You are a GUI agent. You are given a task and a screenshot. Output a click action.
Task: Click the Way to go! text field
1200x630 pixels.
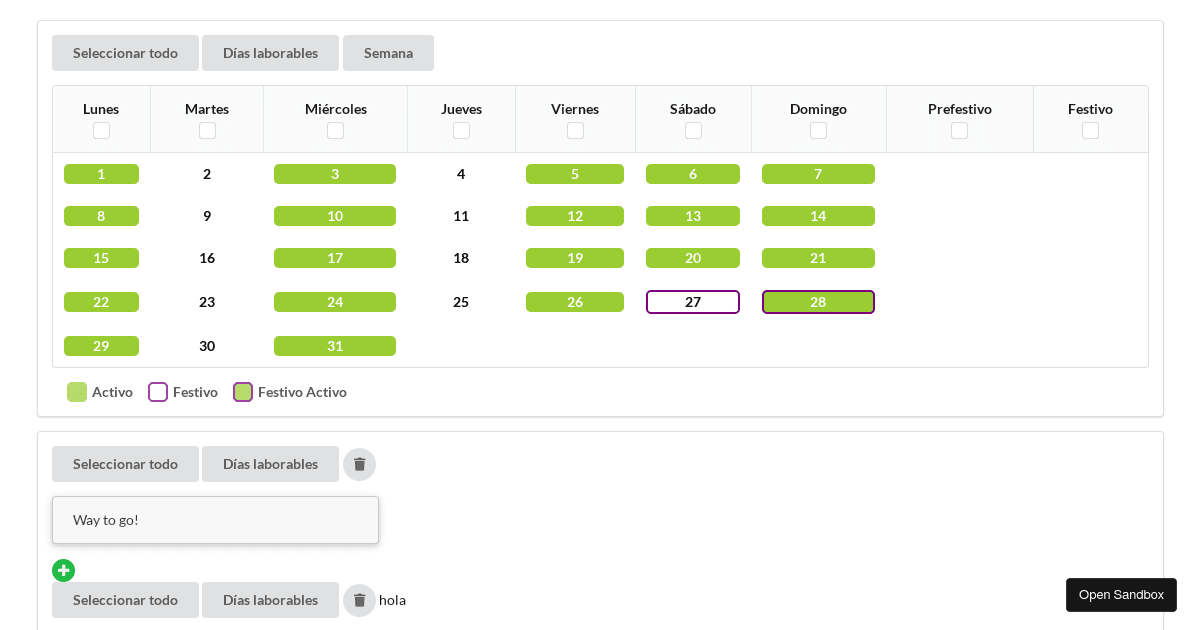pos(215,520)
